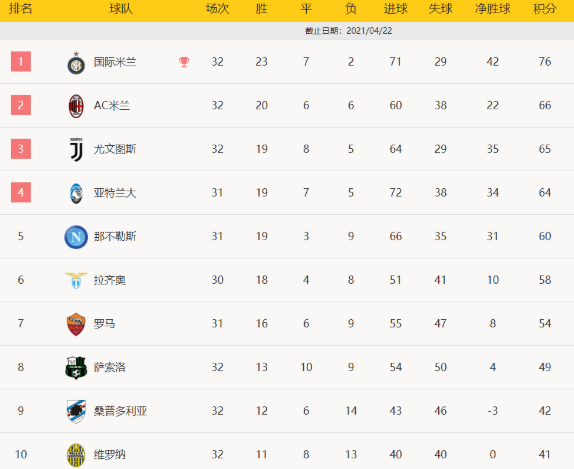The height and width of the screenshot is (469, 574).
Task: Click the Lazio eagle crest
Action: [x=76, y=280]
